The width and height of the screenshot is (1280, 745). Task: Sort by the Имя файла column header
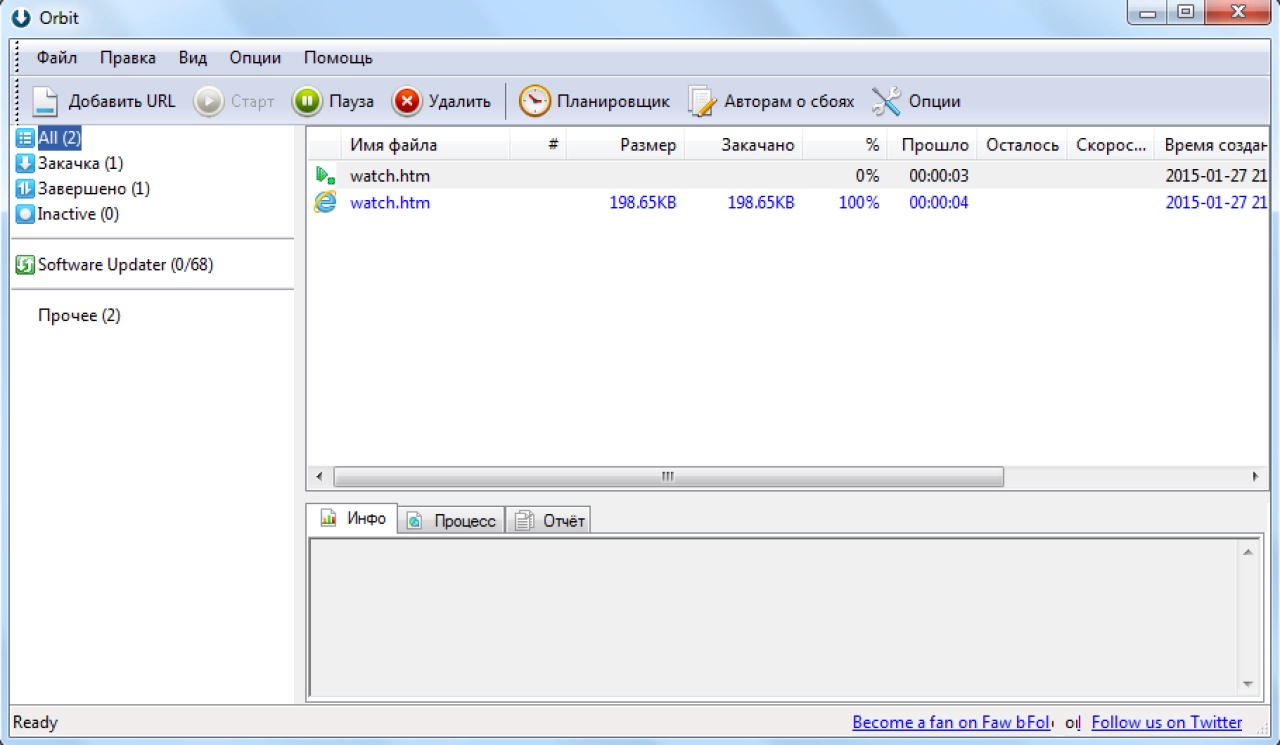(425, 145)
